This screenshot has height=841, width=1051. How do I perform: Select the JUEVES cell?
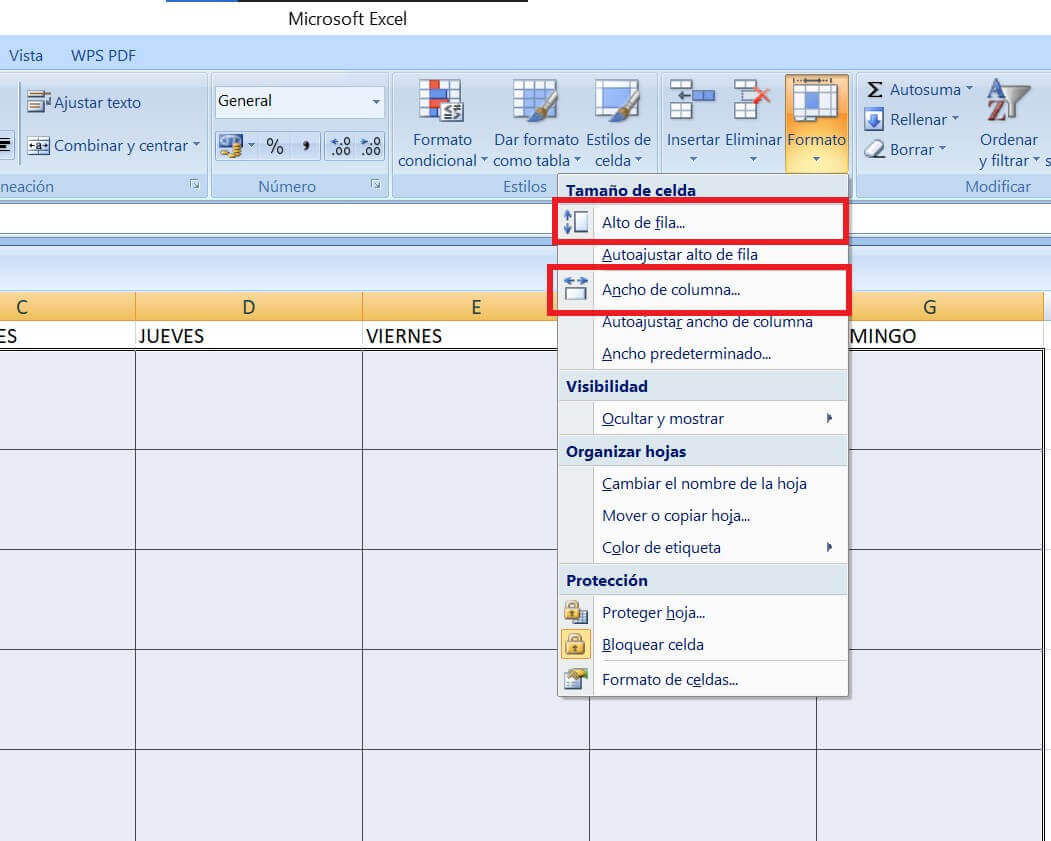(x=249, y=336)
